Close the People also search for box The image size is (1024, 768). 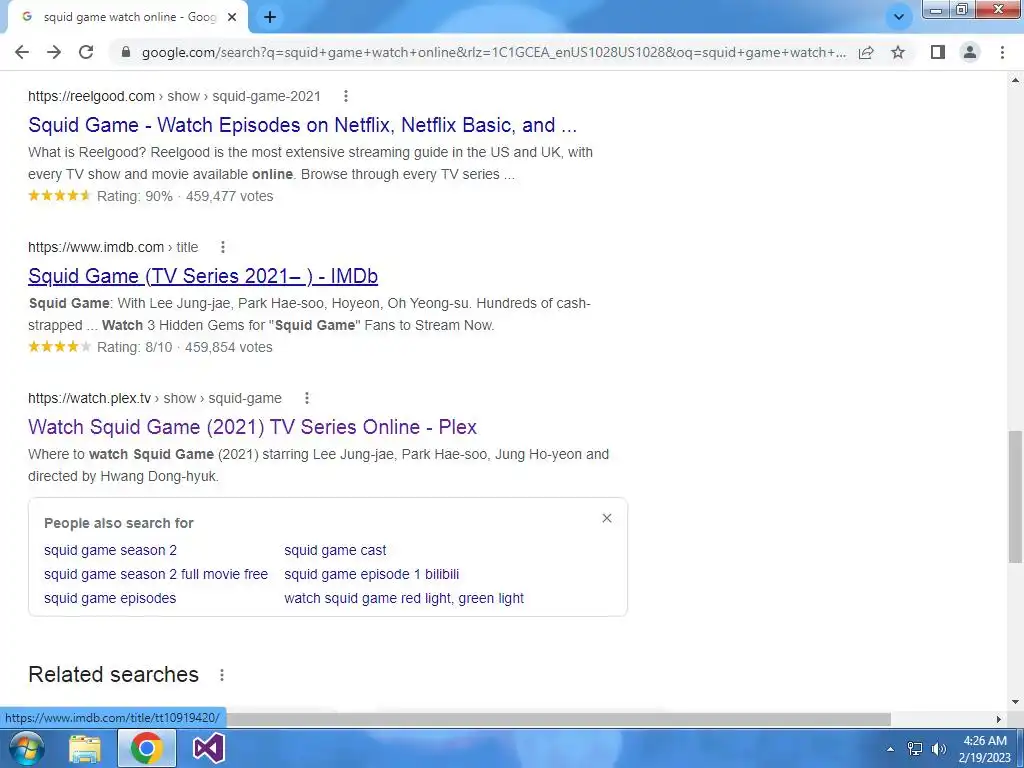tap(607, 518)
